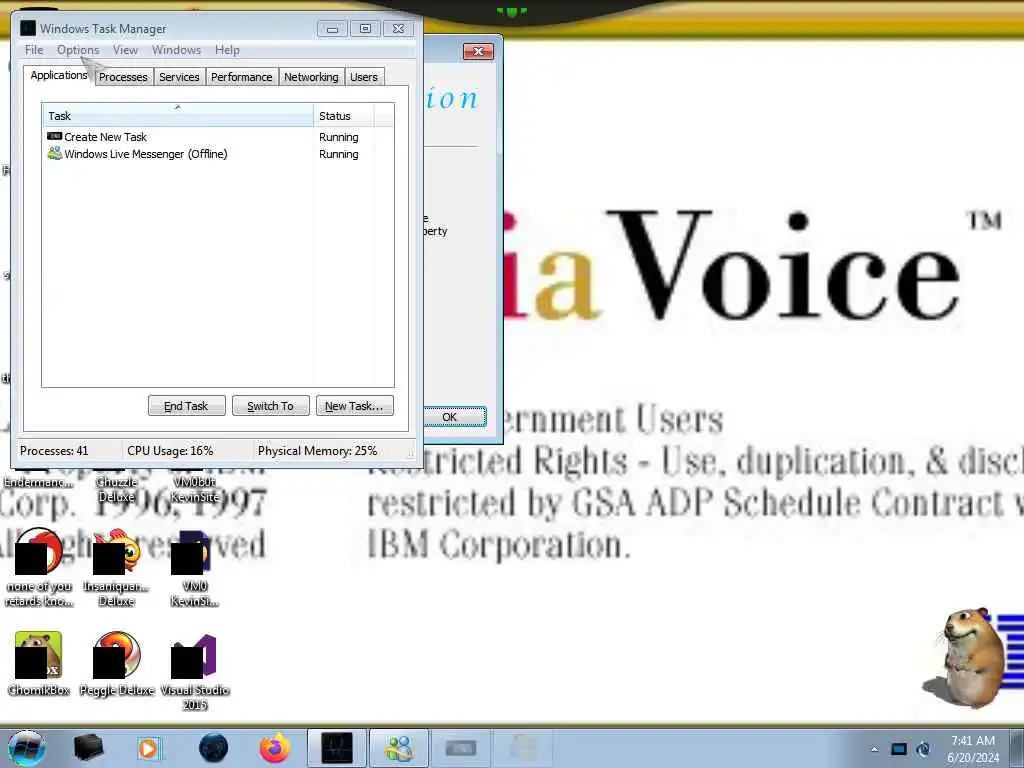Open the Visual Studio 2015 desktop icon
The height and width of the screenshot is (768, 1024).
195,671
